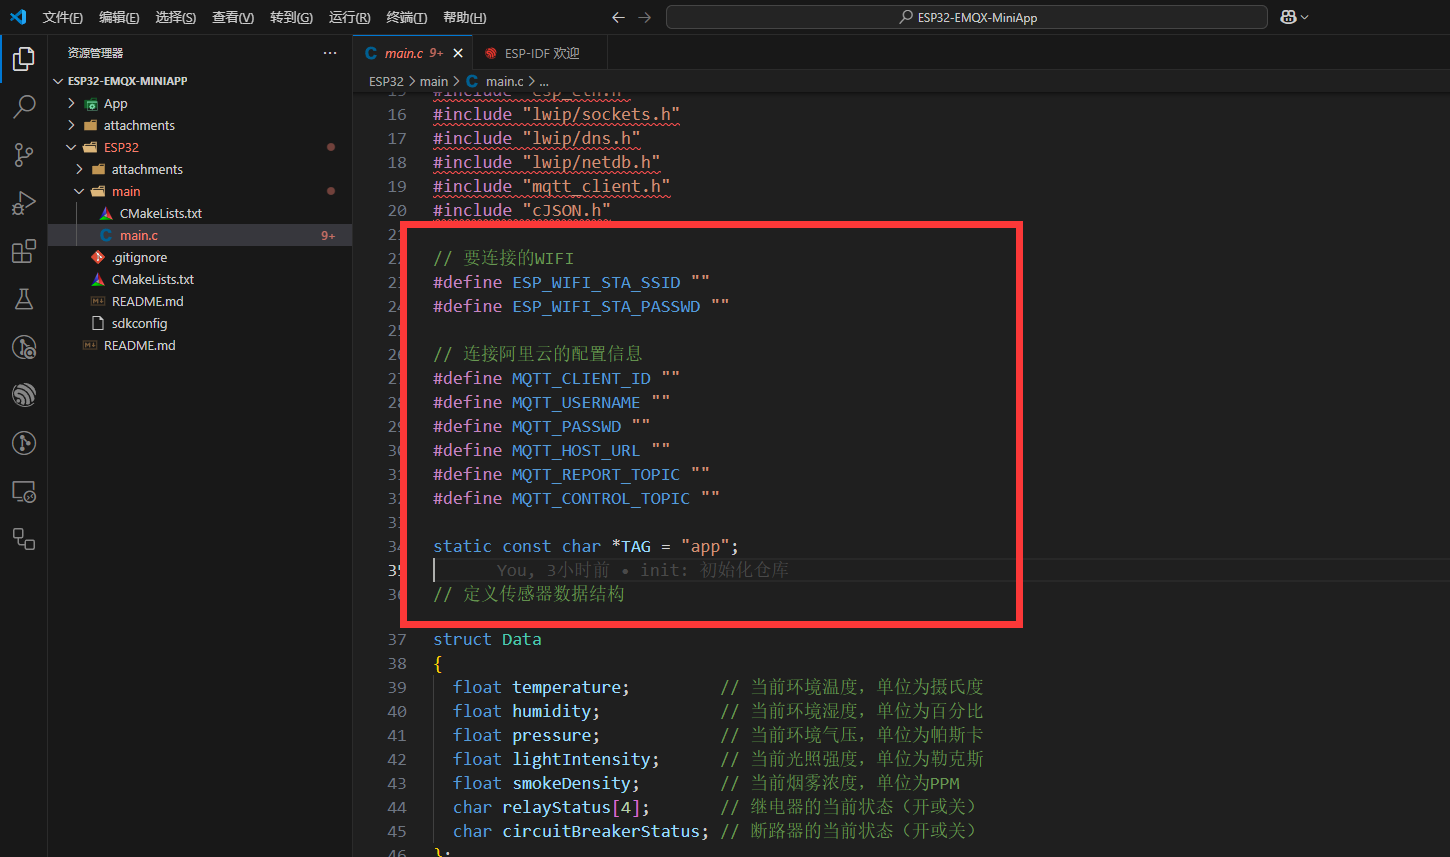The width and height of the screenshot is (1450, 857).
Task: Click ESP32 in the breadcrumb path
Action: point(386,81)
